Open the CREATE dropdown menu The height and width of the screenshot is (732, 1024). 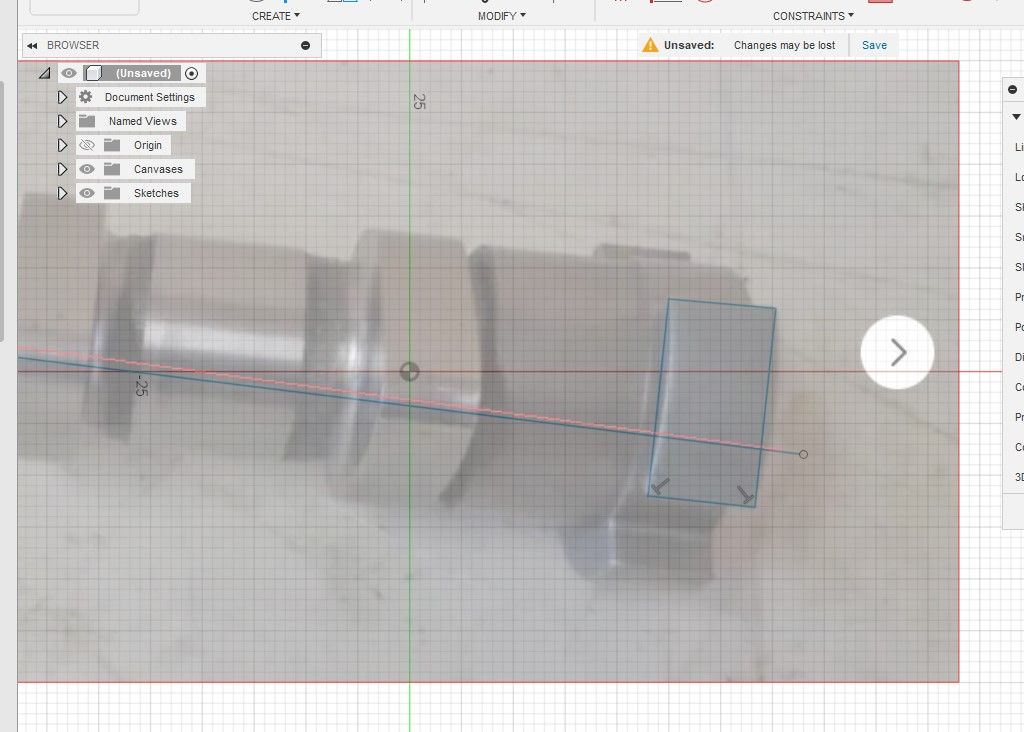[x=276, y=16]
